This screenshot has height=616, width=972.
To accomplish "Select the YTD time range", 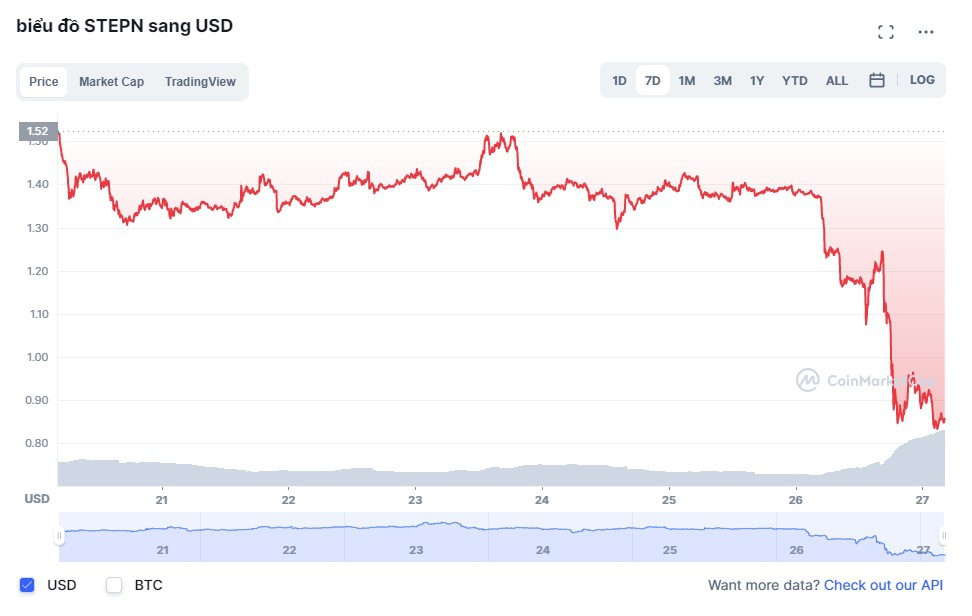I will pyautogui.click(x=795, y=81).
